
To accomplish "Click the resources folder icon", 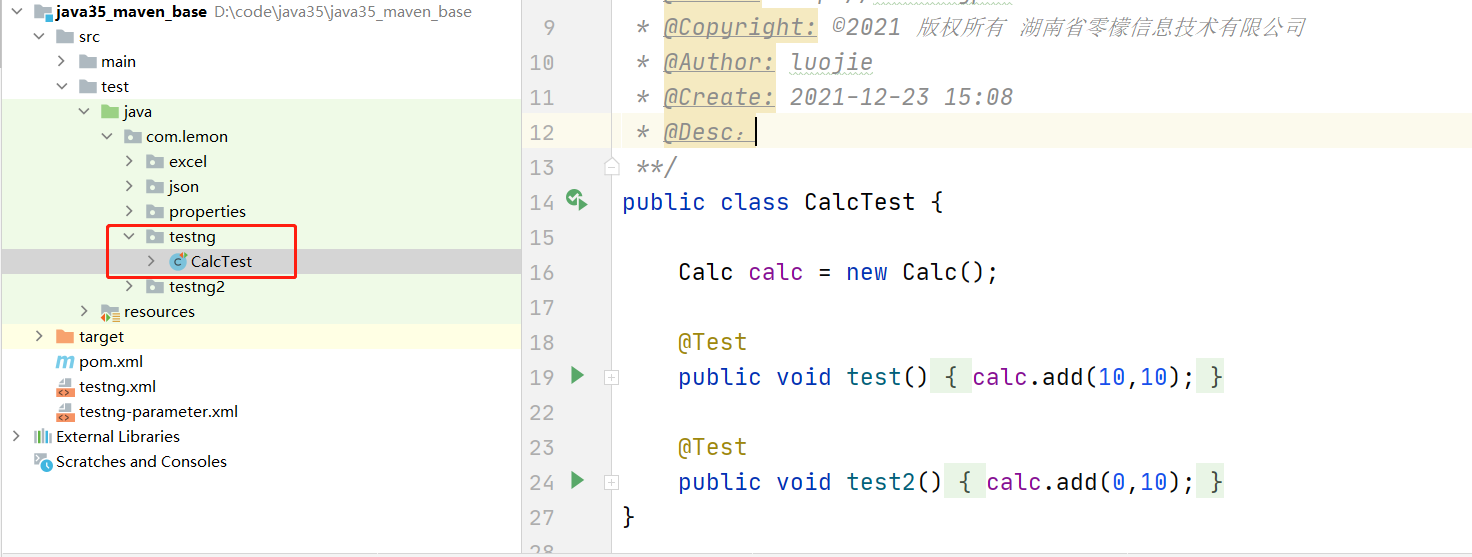I will (110, 312).
